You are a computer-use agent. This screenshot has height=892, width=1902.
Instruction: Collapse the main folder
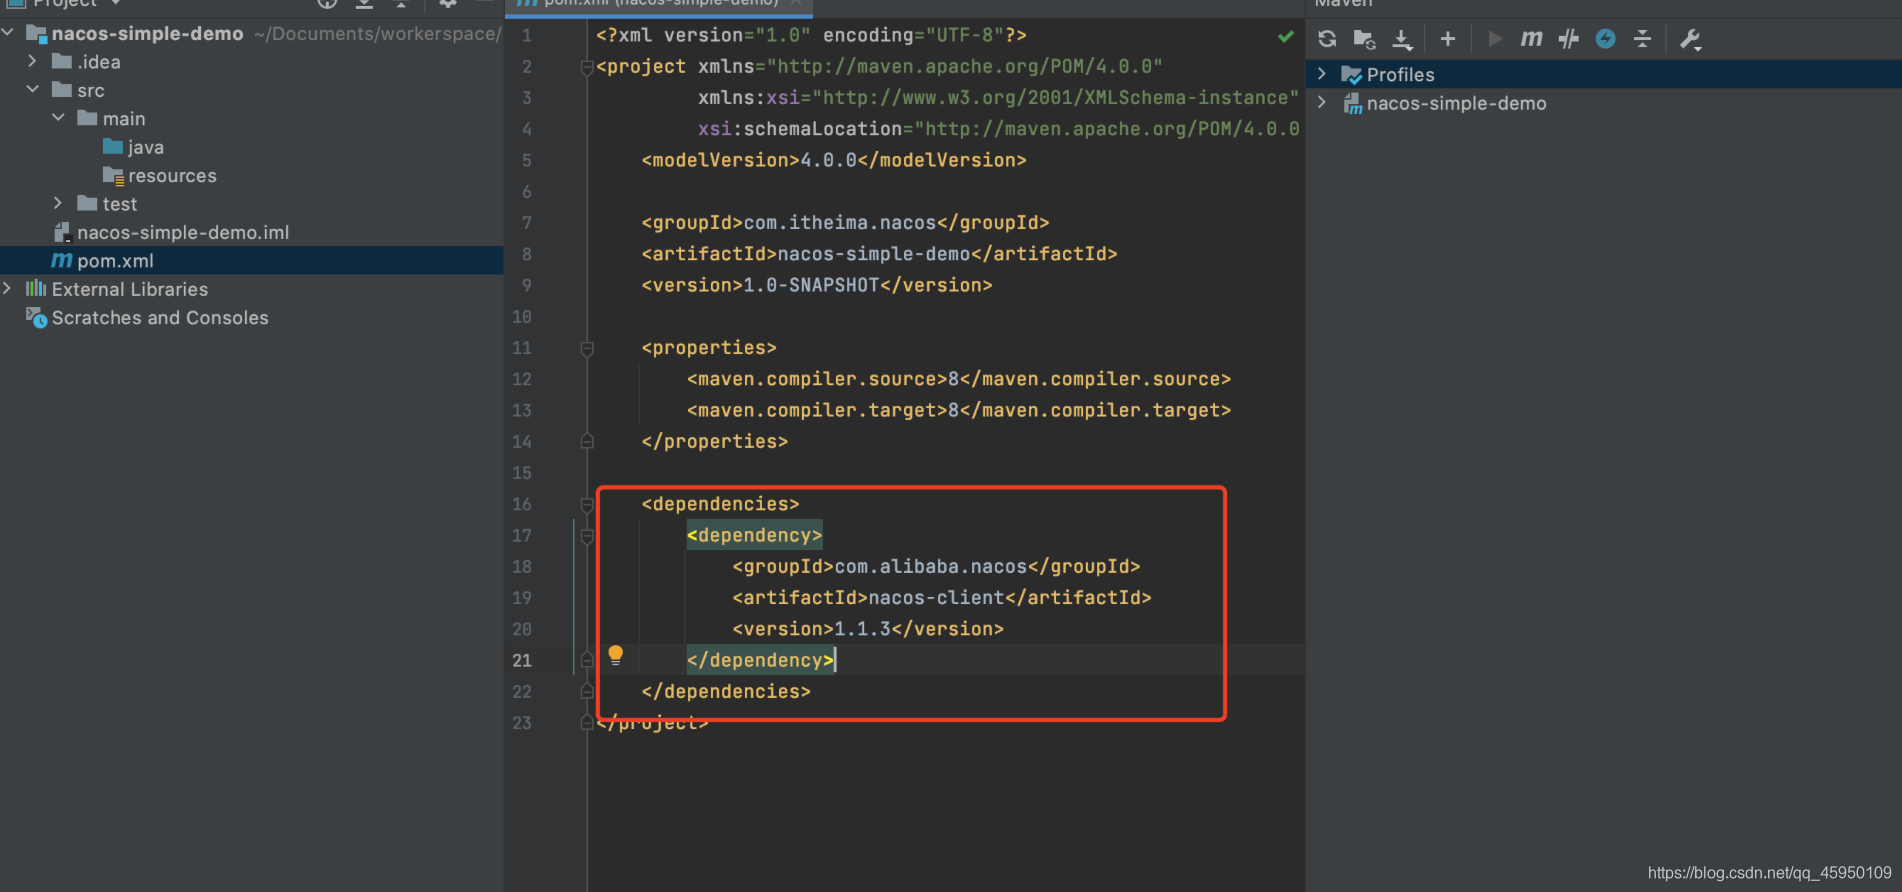(58, 118)
